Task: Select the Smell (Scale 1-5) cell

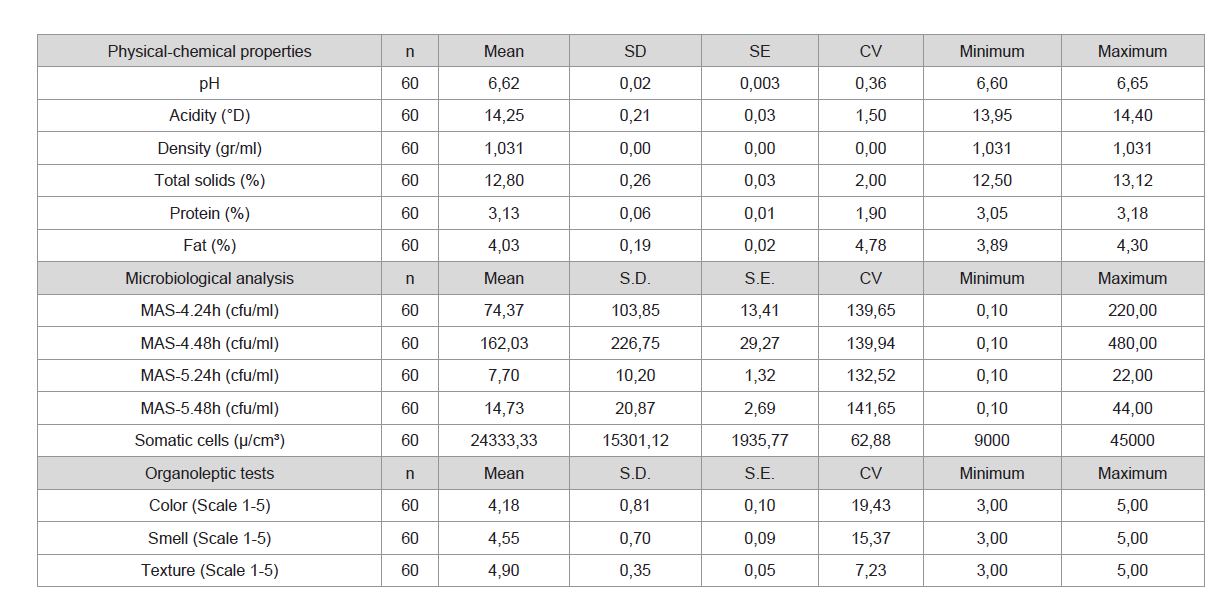Action: coord(209,538)
